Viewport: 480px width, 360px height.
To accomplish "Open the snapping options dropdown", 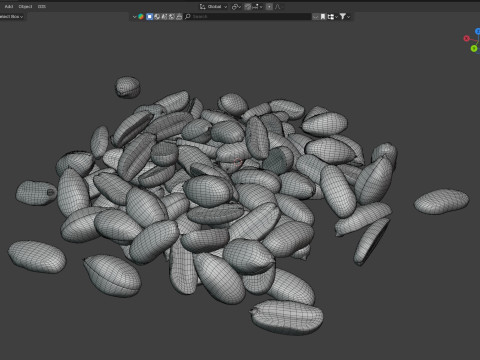I will (x=257, y=7).
